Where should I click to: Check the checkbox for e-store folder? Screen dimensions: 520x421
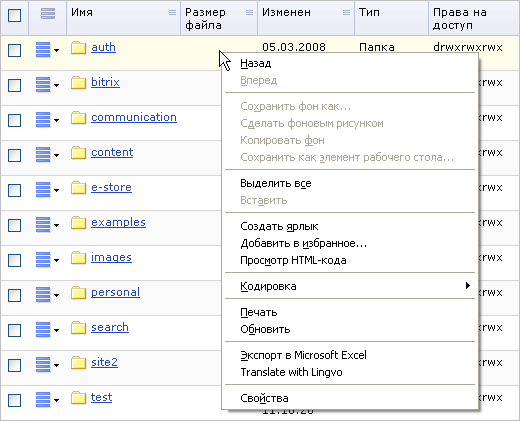click(15, 190)
